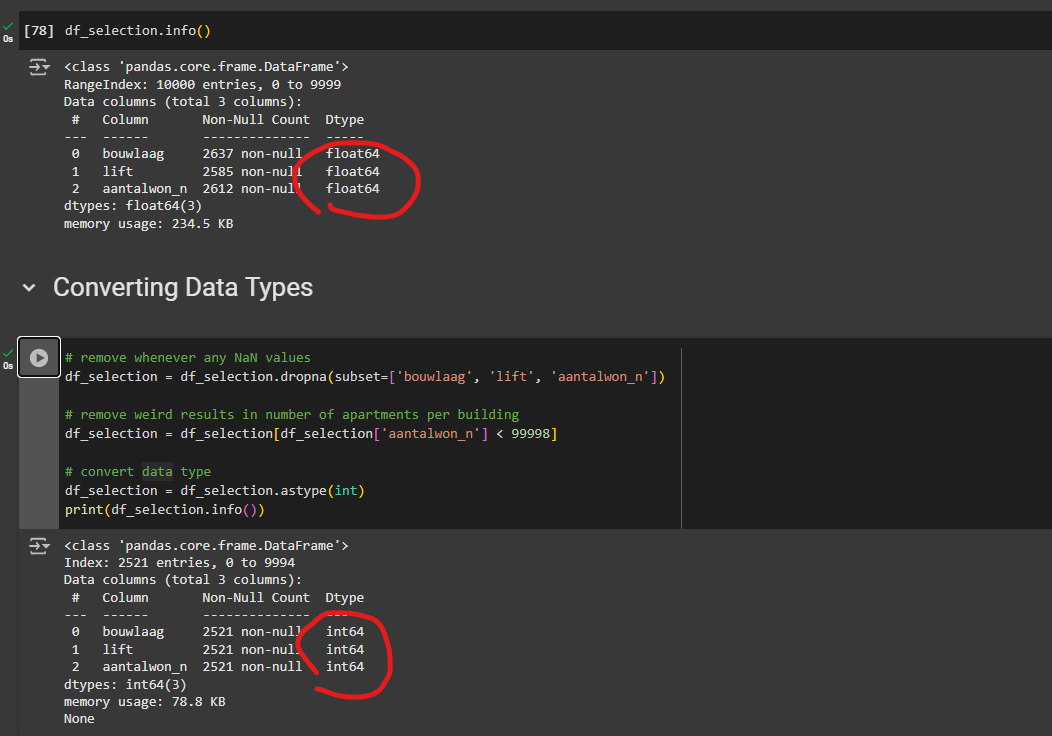The width and height of the screenshot is (1052, 736).
Task: Click green checkmark beside conversion cell
Action: click(x=8, y=353)
